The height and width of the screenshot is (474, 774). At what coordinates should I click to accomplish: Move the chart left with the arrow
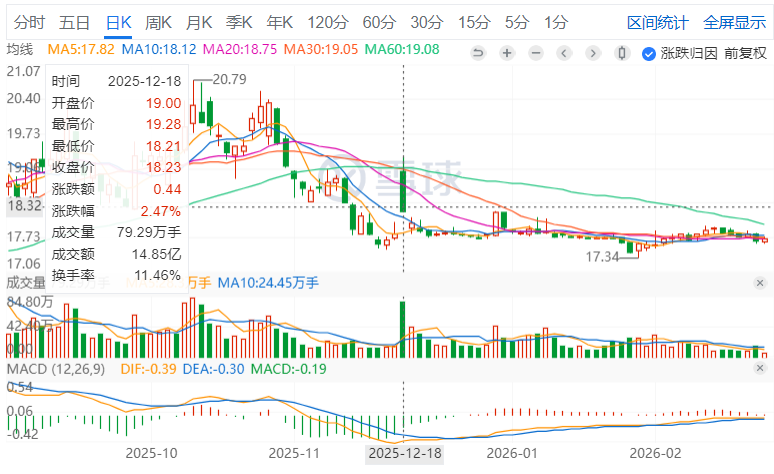564,52
